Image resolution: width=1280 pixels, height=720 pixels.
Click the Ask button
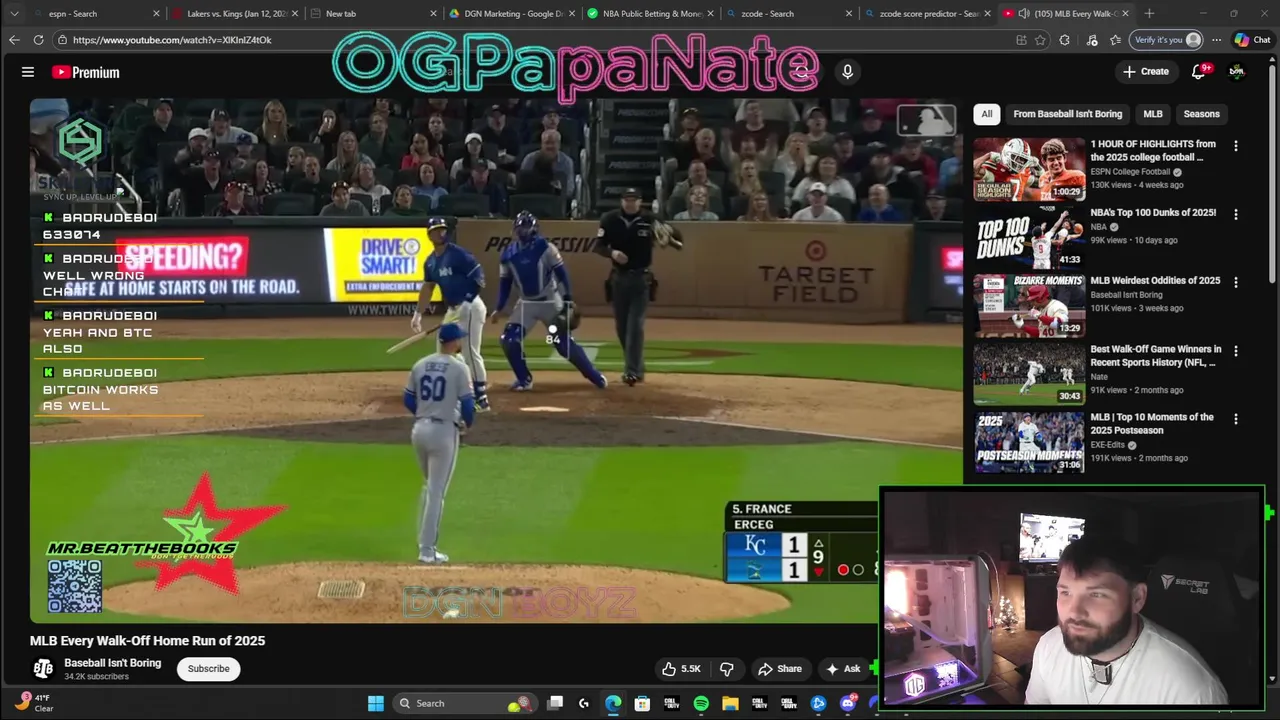[841, 669]
